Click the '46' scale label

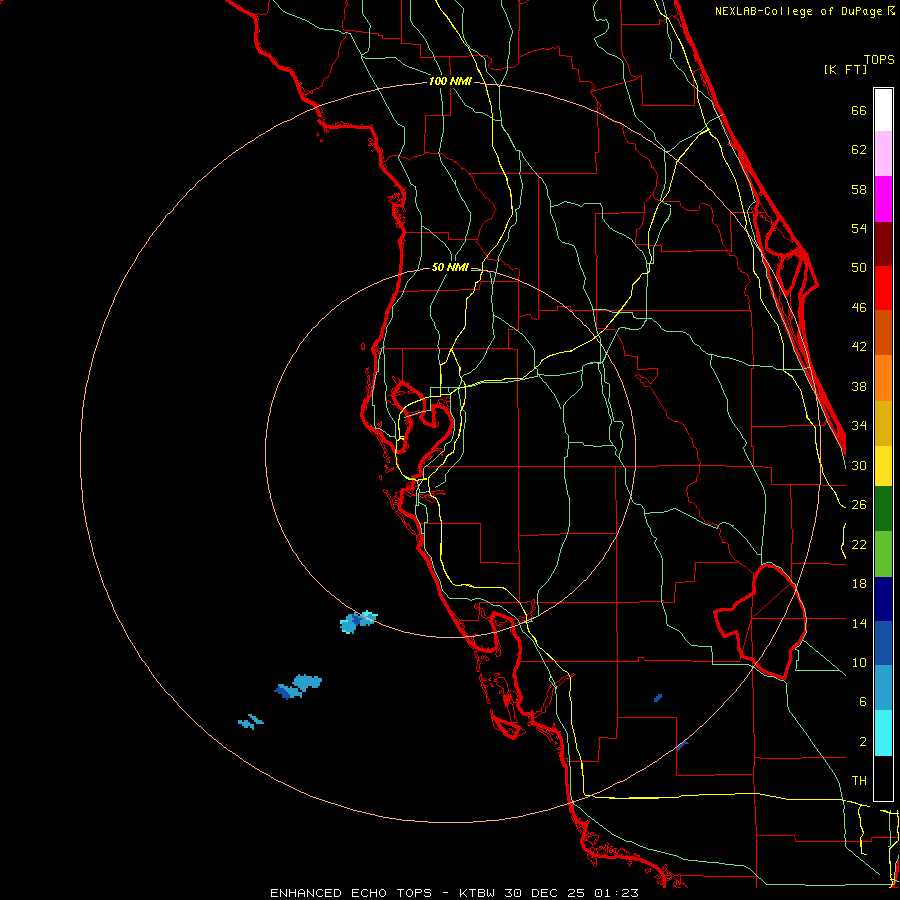(x=859, y=307)
